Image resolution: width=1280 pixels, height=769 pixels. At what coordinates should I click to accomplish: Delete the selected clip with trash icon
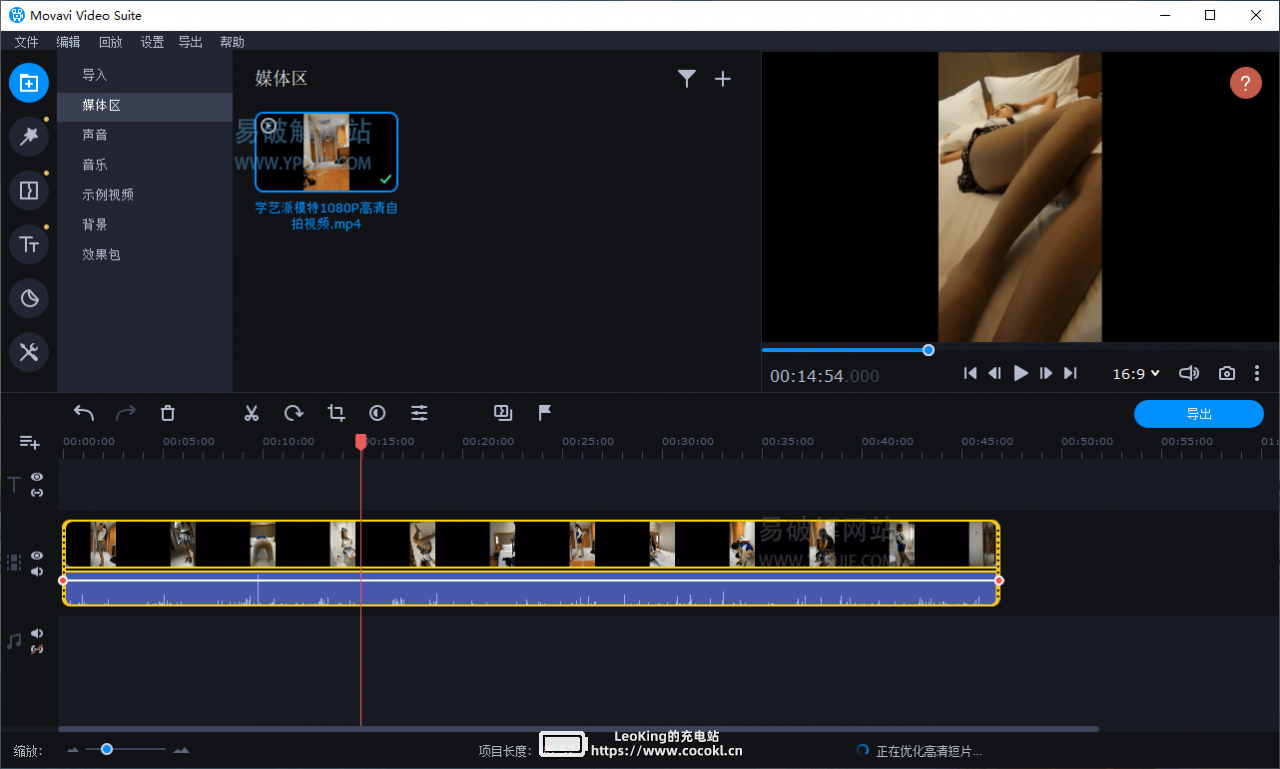[x=168, y=413]
